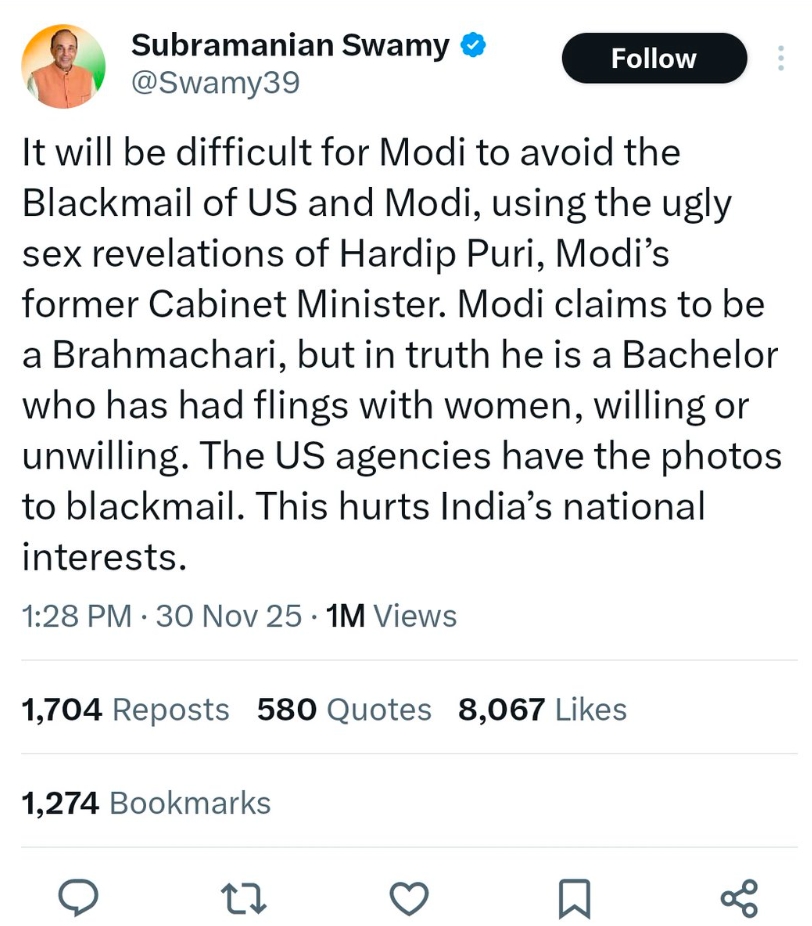
Task: View the 1,704 Reposts list
Action: [x=125, y=709]
